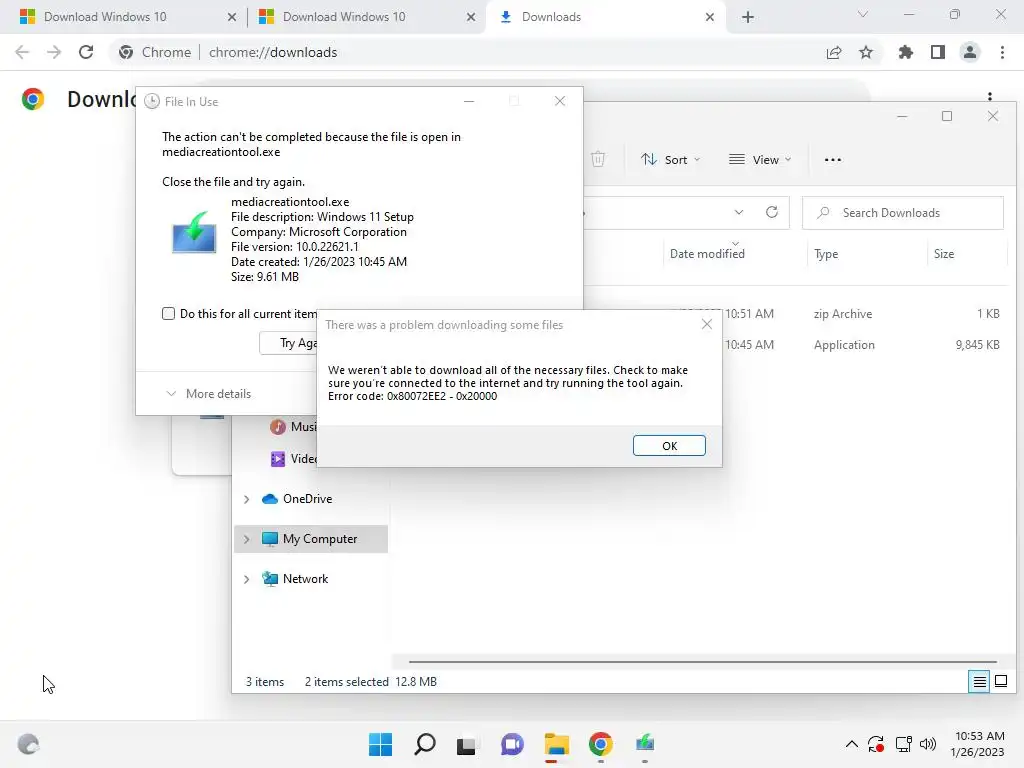
Task: Switch to Chrome from taskbar
Action: [600, 744]
